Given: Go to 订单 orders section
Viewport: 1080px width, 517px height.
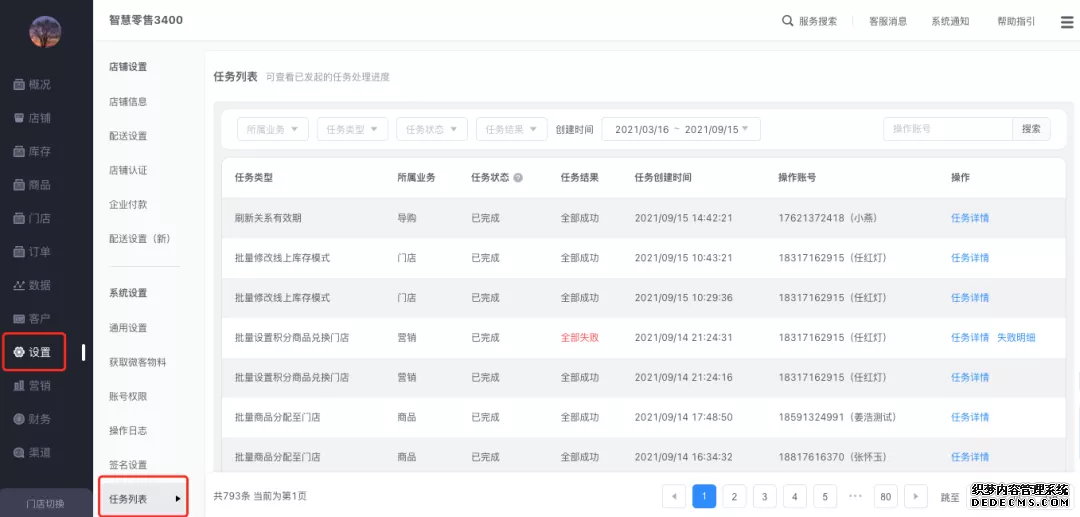Looking at the screenshot, I should 32,252.
